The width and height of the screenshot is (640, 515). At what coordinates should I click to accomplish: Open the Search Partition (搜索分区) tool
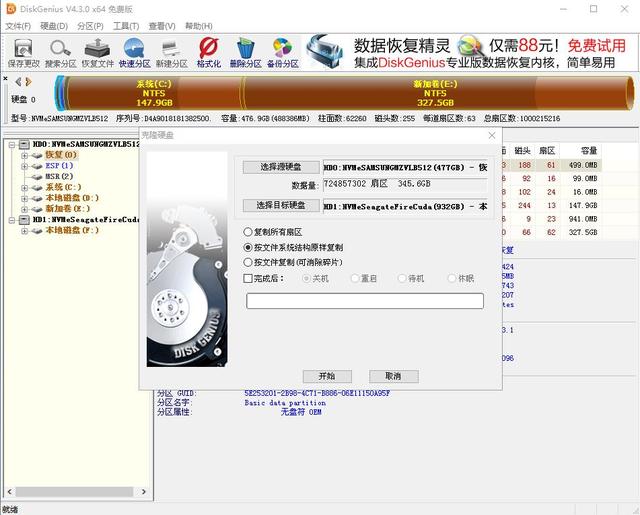tap(60, 53)
